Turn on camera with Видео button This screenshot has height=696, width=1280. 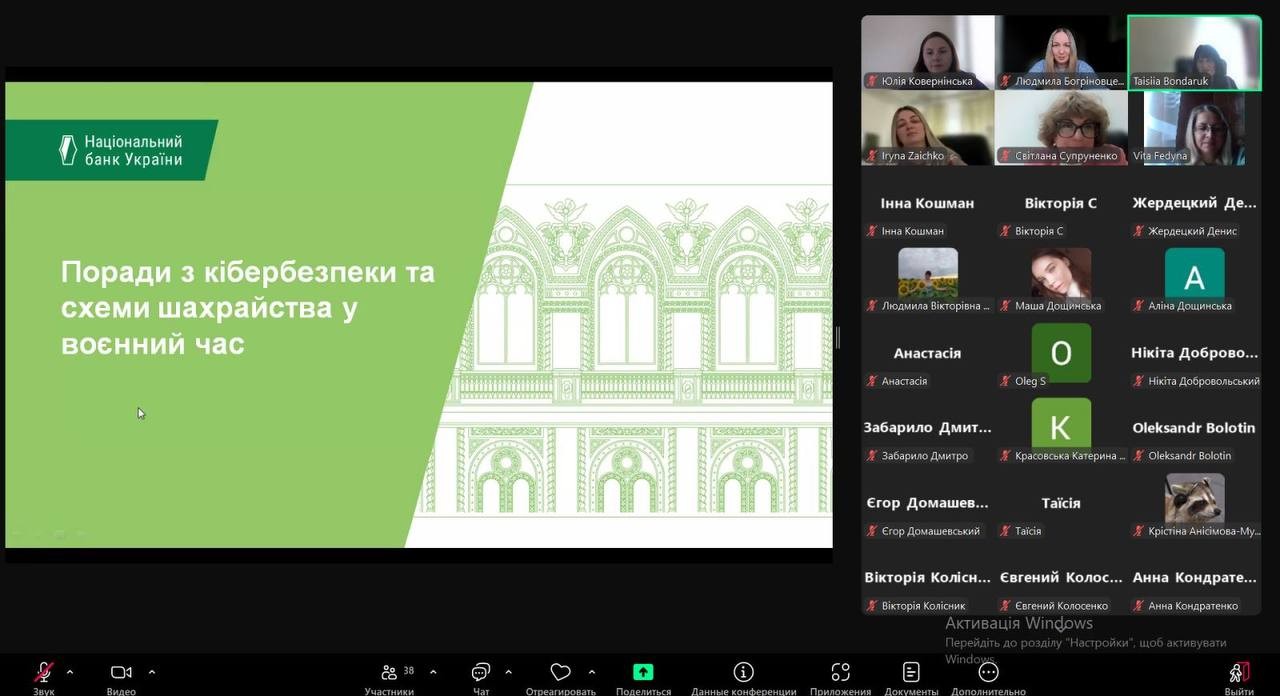(x=121, y=673)
